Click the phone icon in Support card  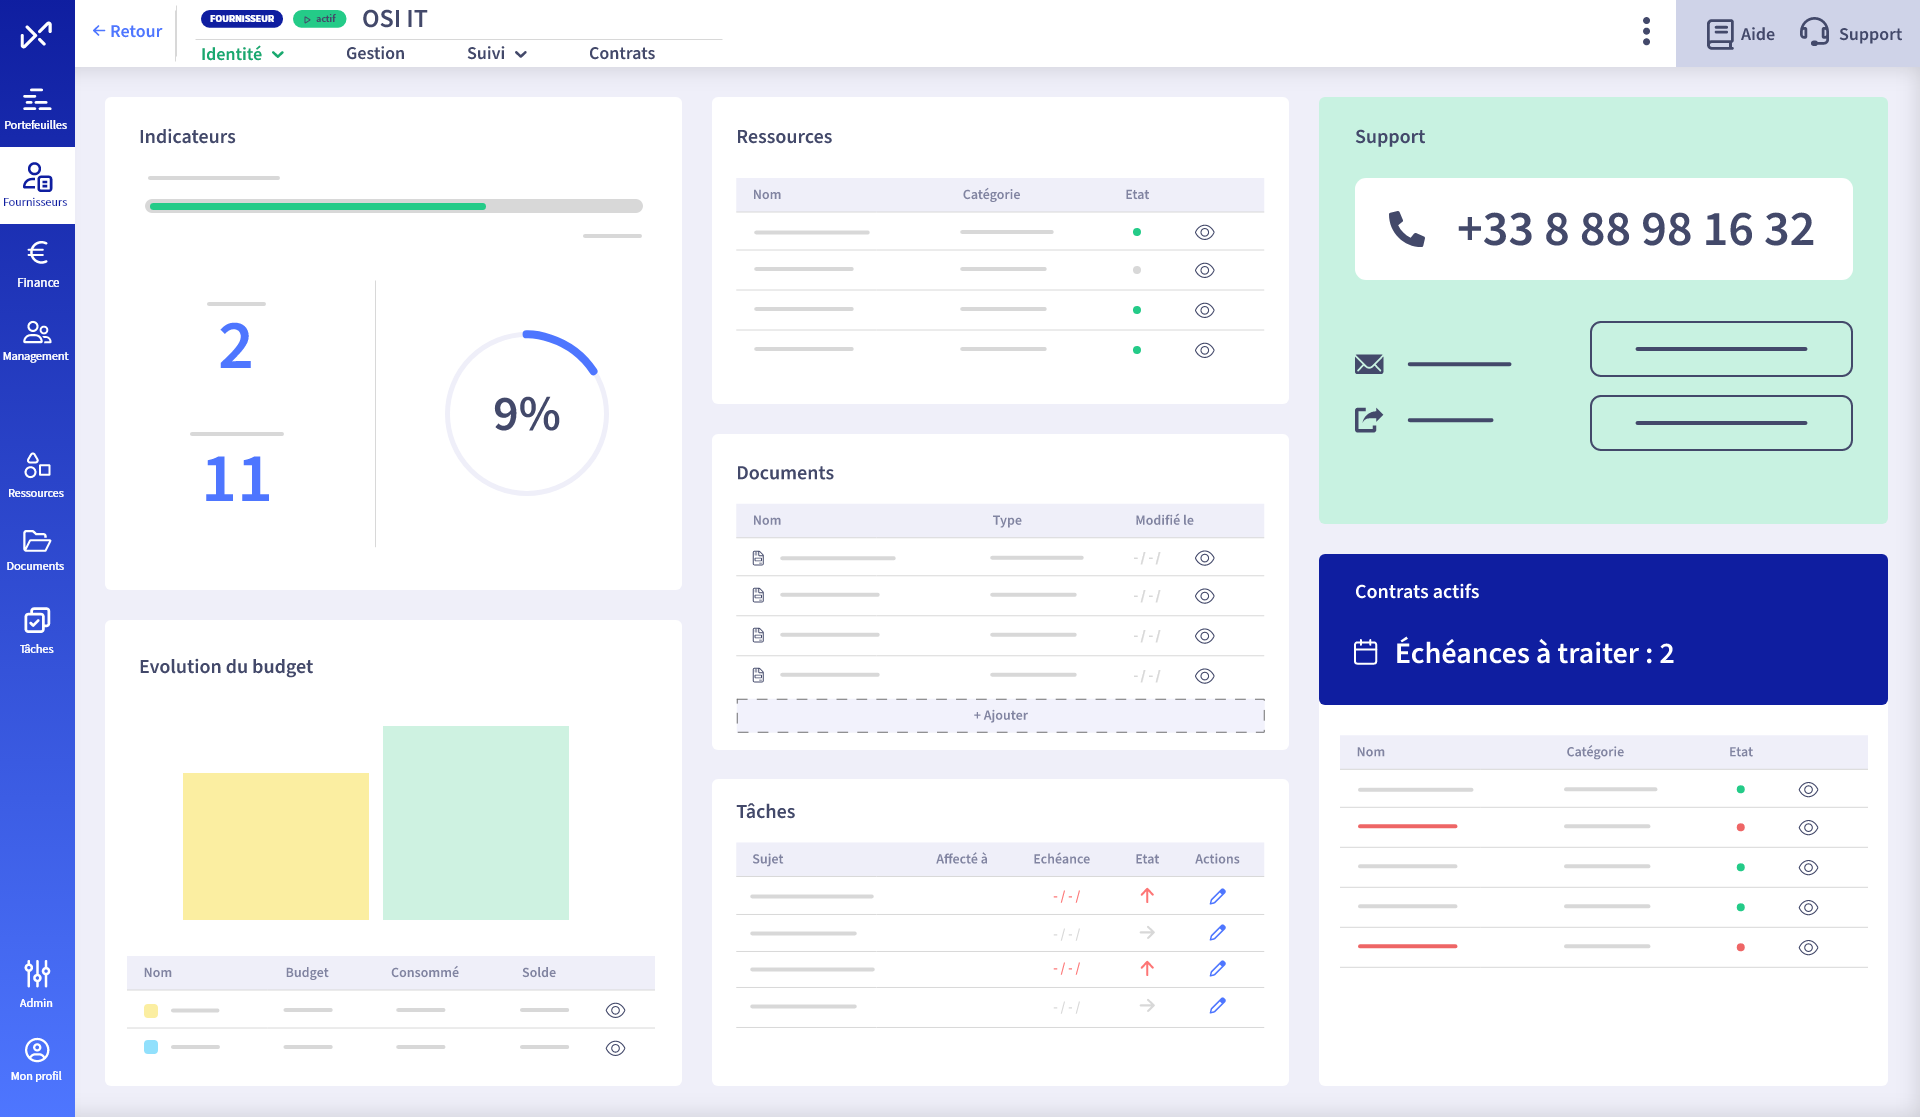[x=1406, y=229]
